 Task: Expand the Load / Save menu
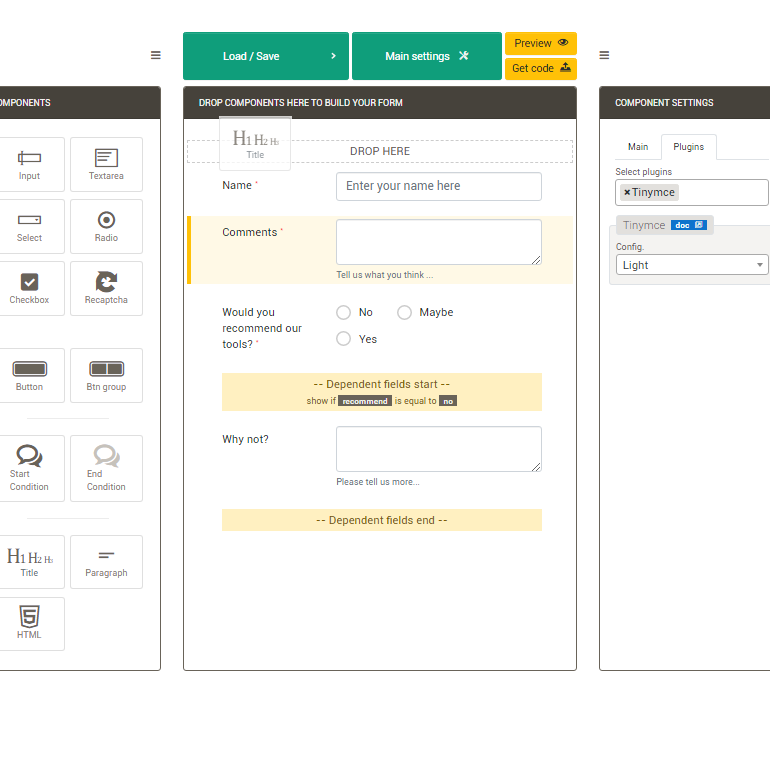pos(265,56)
